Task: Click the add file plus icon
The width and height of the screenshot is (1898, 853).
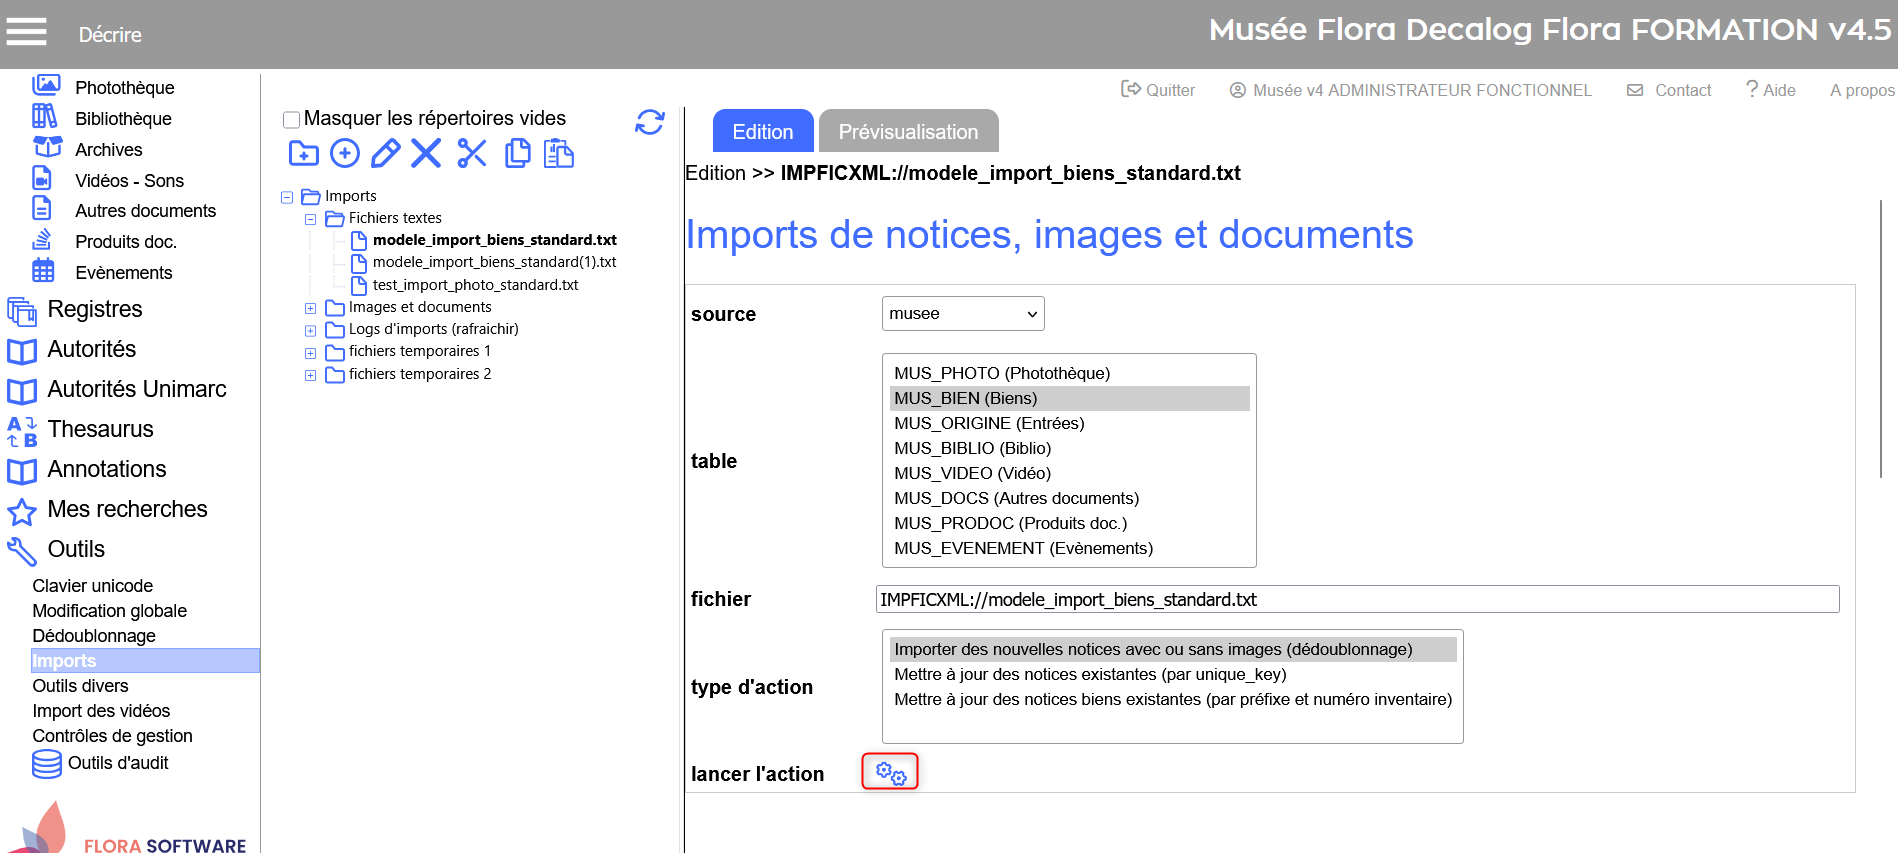Action: pos(345,153)
